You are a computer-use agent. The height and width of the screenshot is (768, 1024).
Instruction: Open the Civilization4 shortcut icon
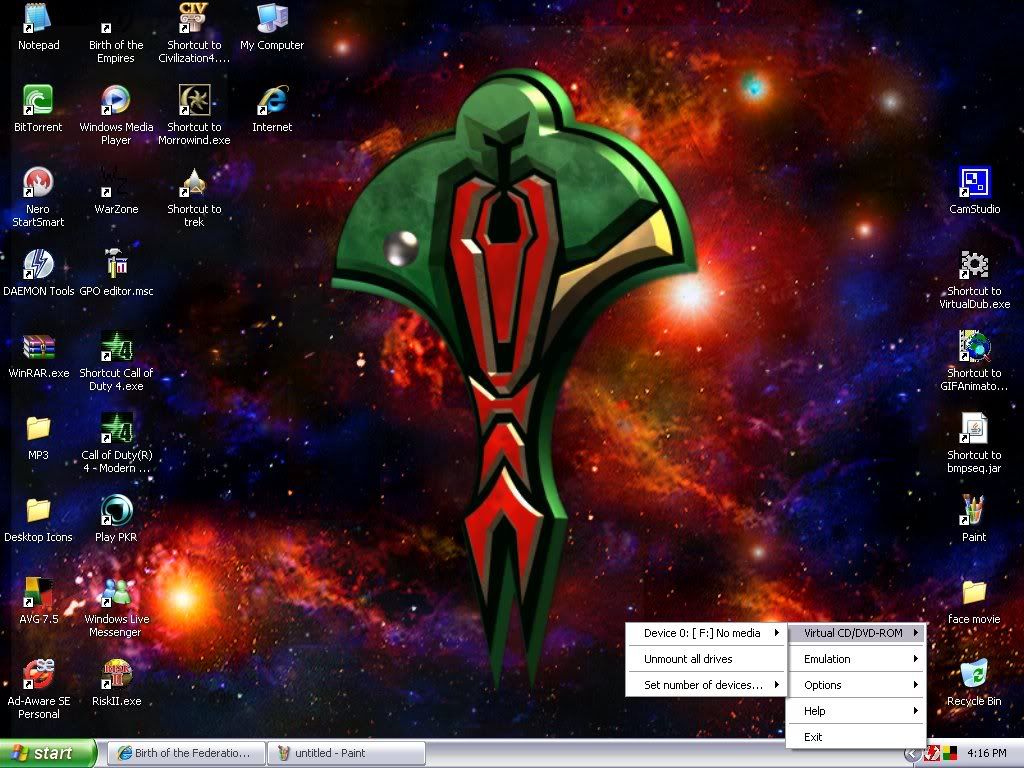[194, 20]
